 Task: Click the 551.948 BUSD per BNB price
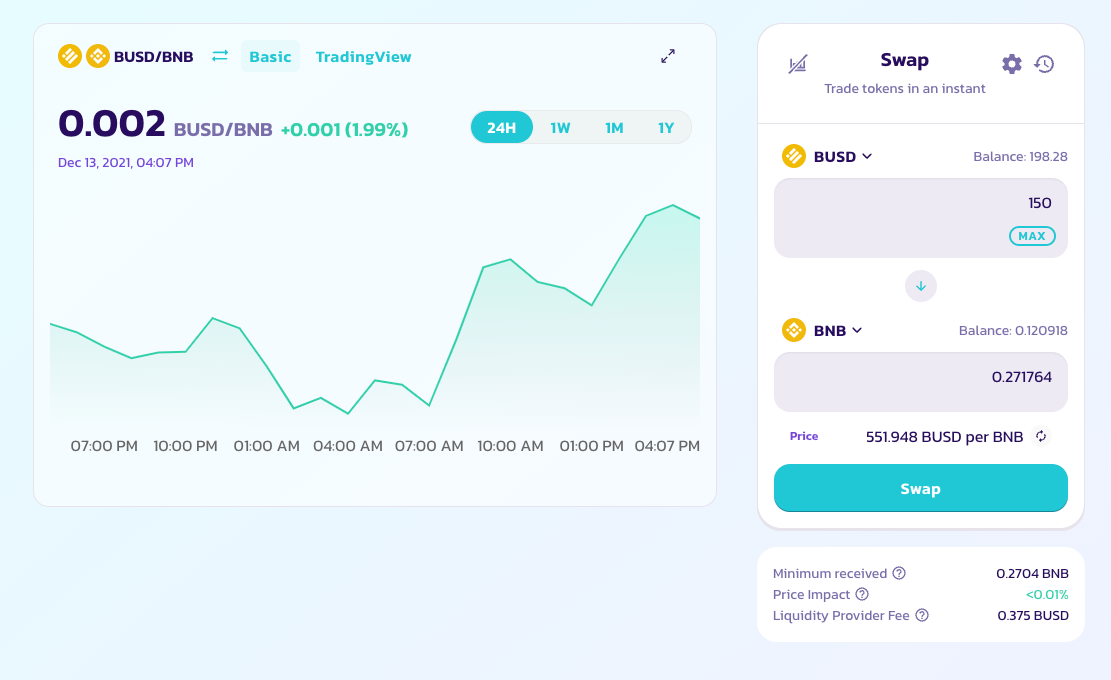[944, 437]
